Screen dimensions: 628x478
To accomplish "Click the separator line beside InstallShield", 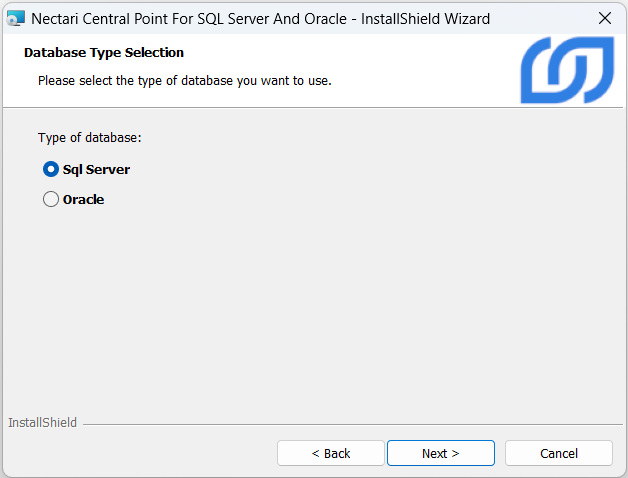I will coord(350,424).
